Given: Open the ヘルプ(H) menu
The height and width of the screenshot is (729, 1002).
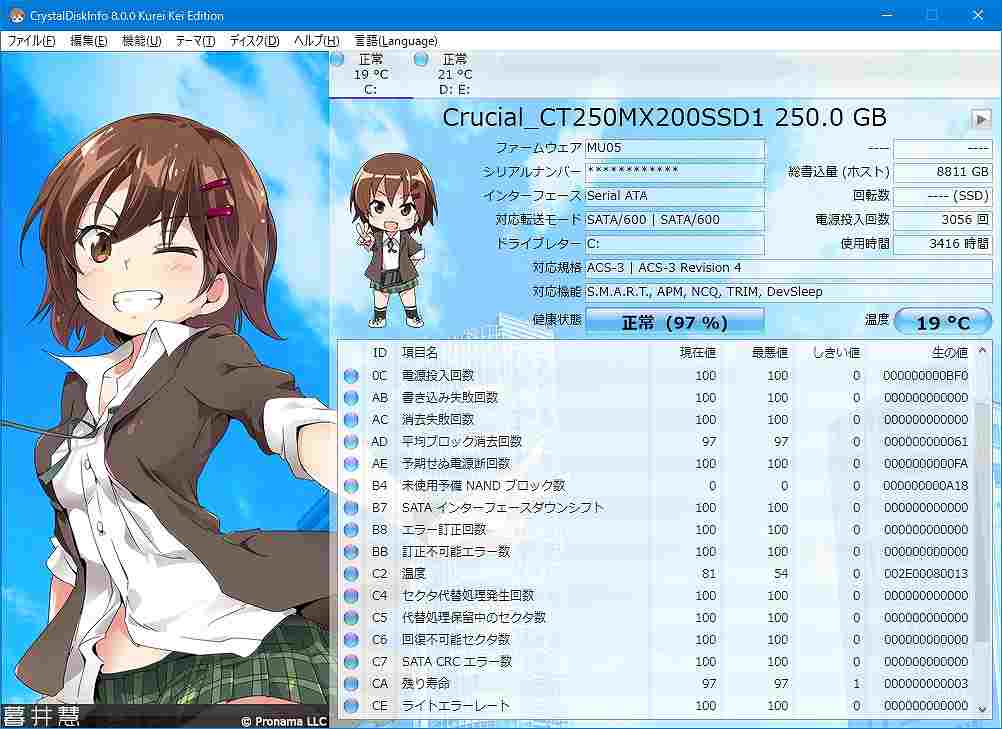Looking at the screenshot, I should [x=316, y=41].
